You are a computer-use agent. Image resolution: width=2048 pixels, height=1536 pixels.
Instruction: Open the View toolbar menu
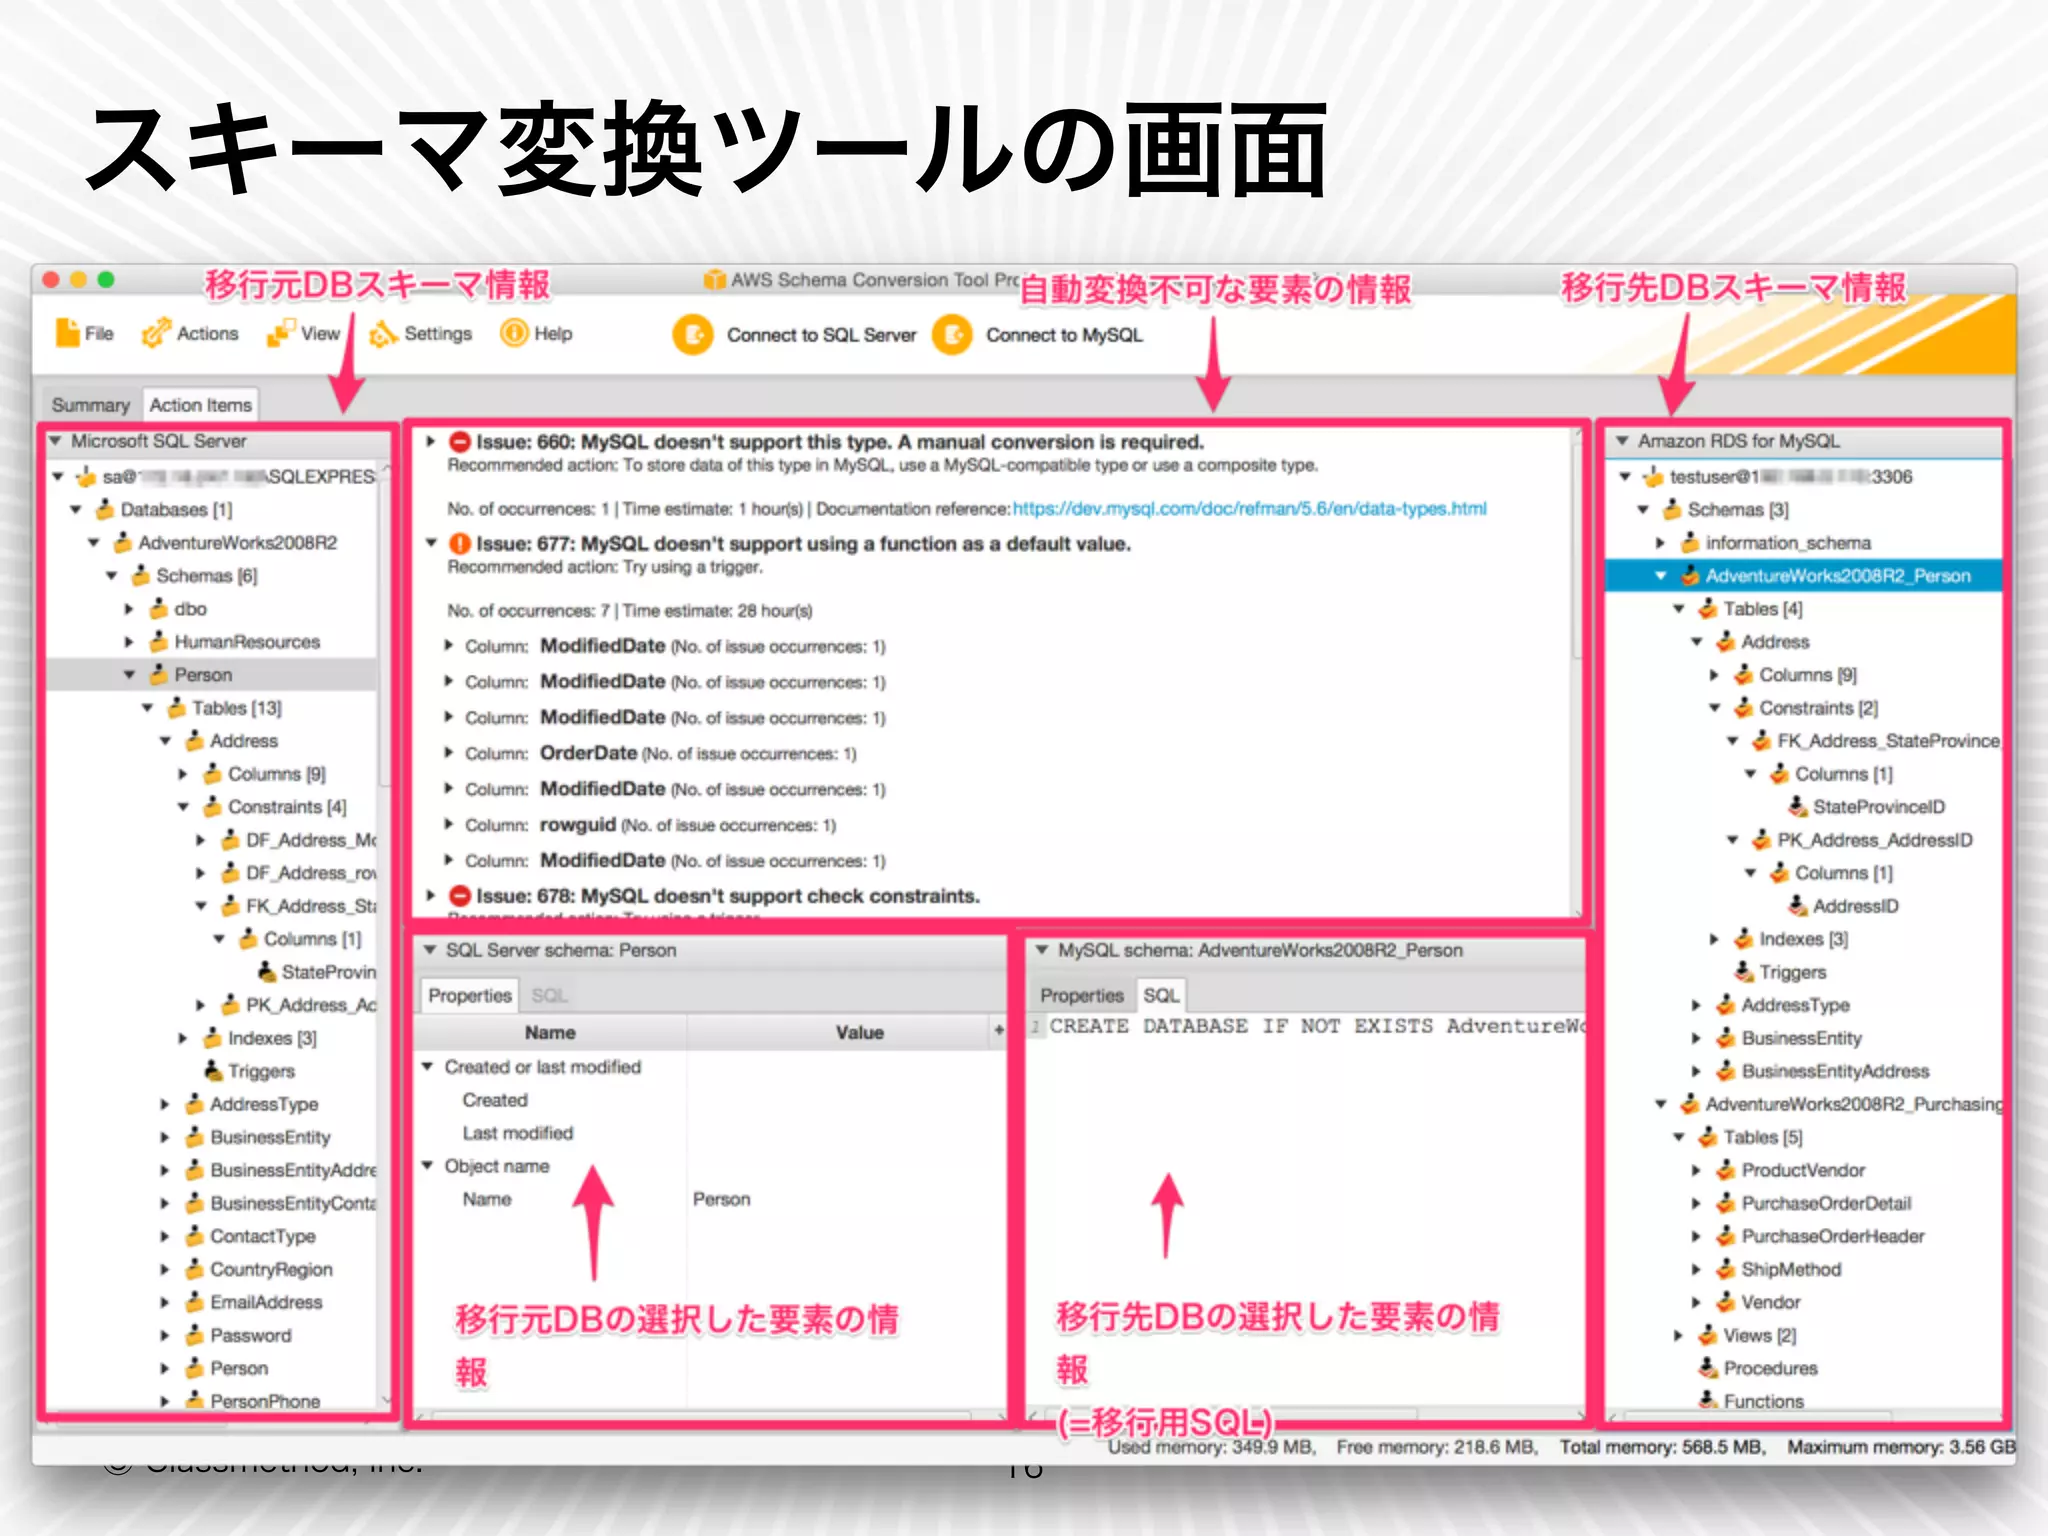[303, 333]
